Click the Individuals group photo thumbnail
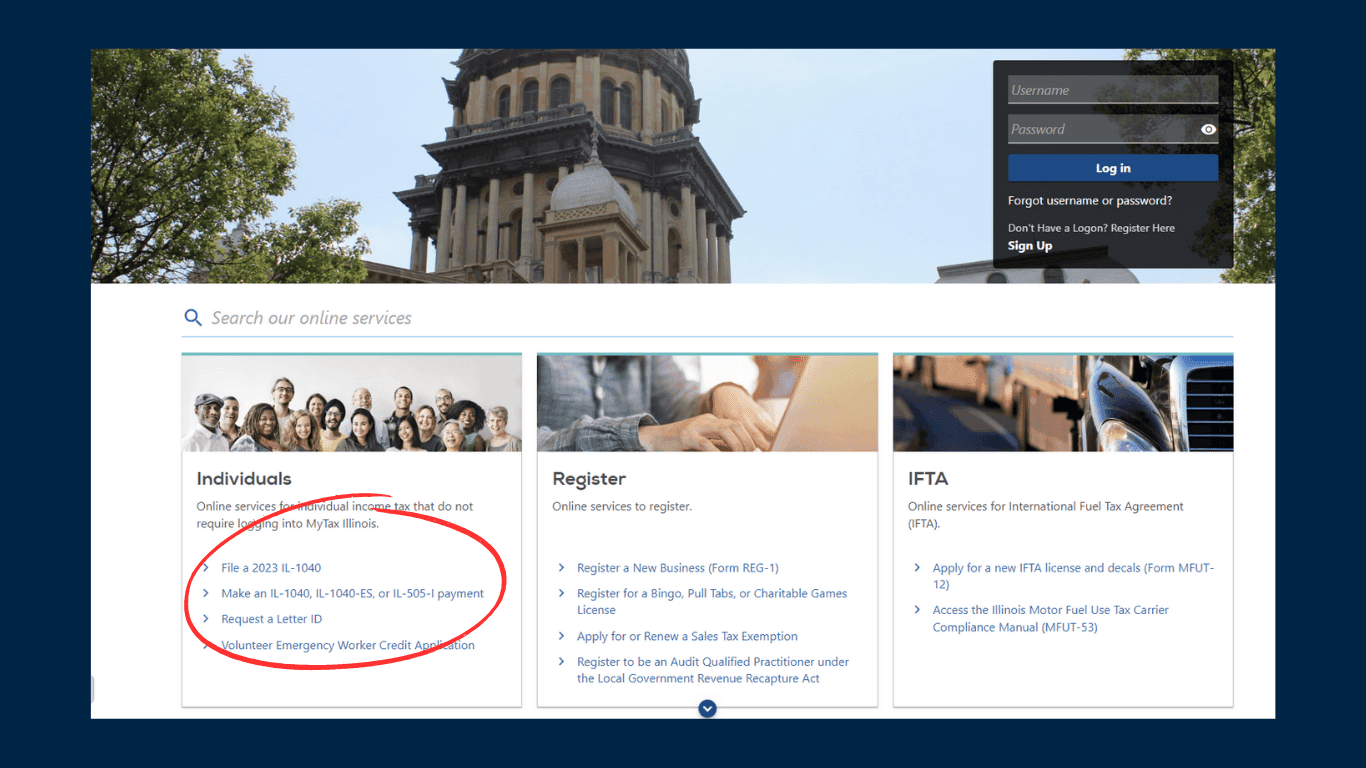Viewport: 1366px width, 768px height. tap(351, 403)
